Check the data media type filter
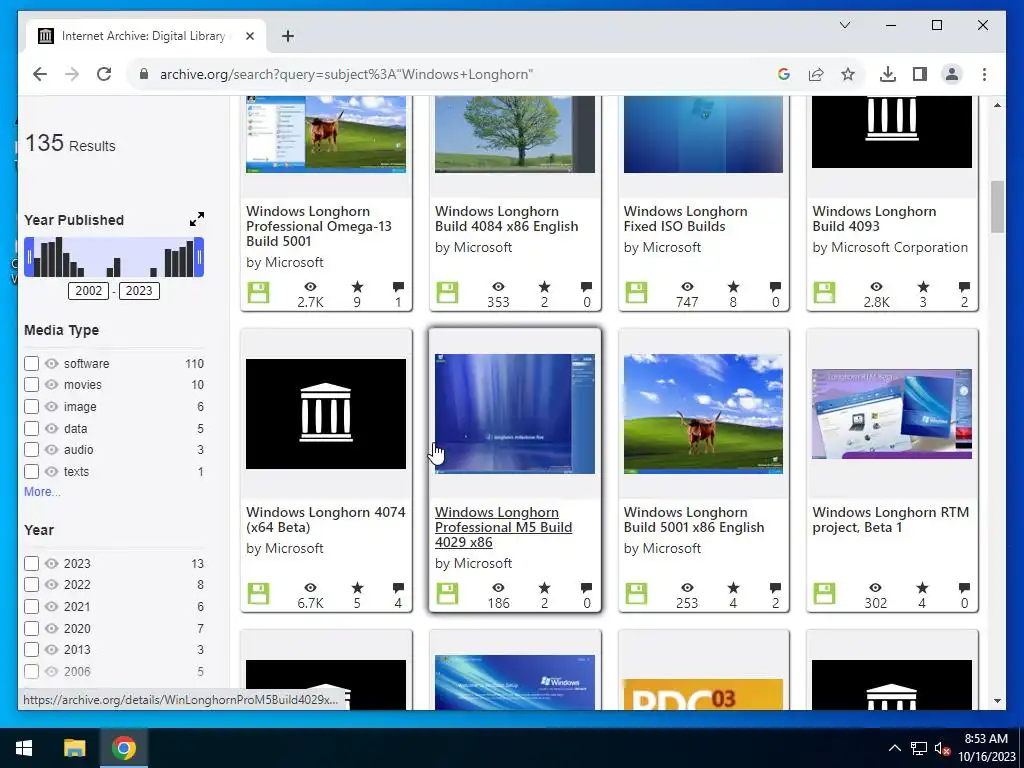The width and height of the screenshot is (1024, 768). point(31,428)
